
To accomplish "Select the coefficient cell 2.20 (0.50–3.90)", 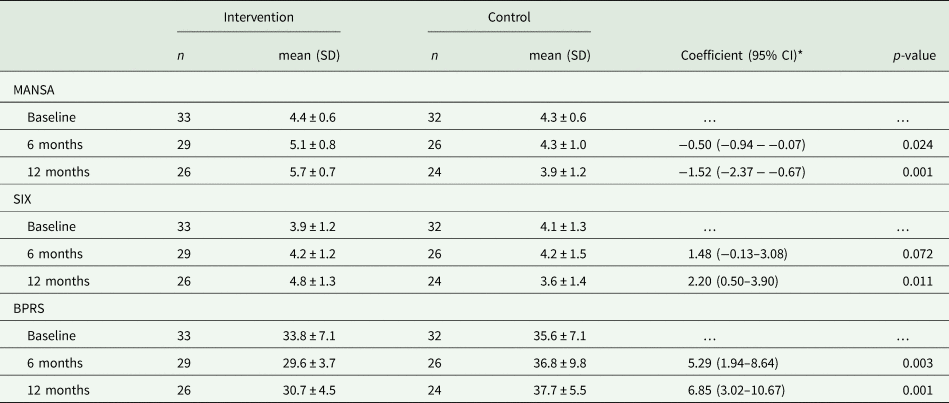I will tap(742, 280).
